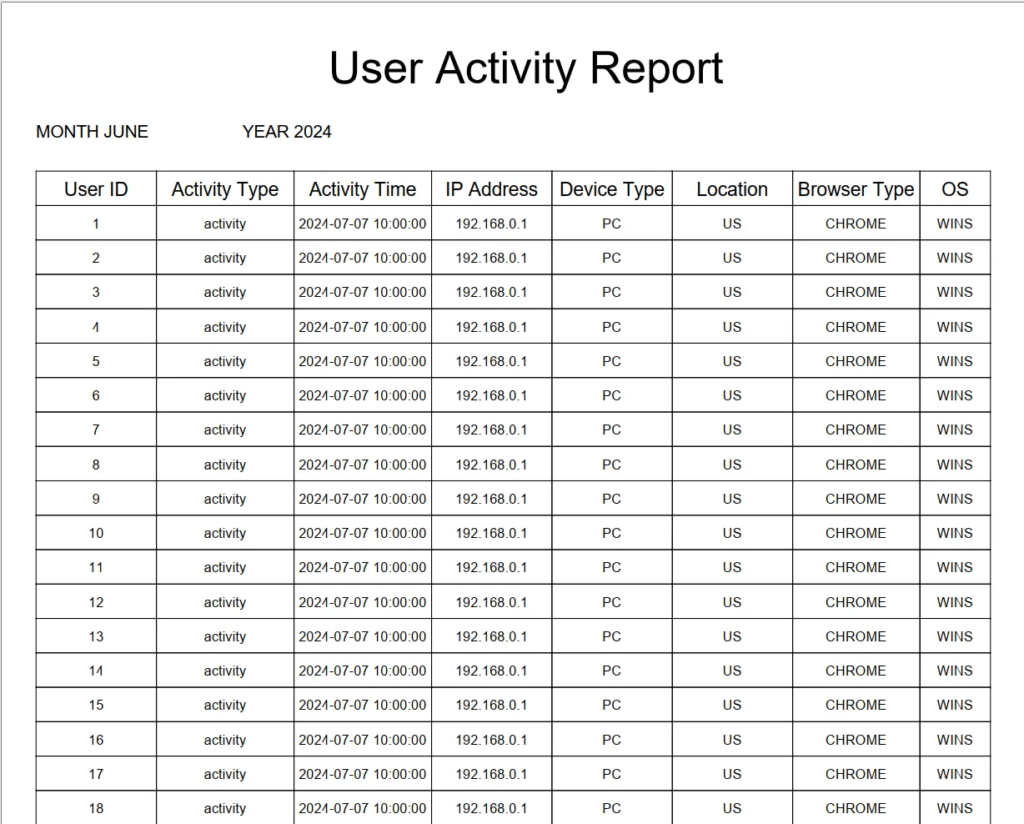Click the IP Address column header
1024x824 pixels.
point(491,189)
